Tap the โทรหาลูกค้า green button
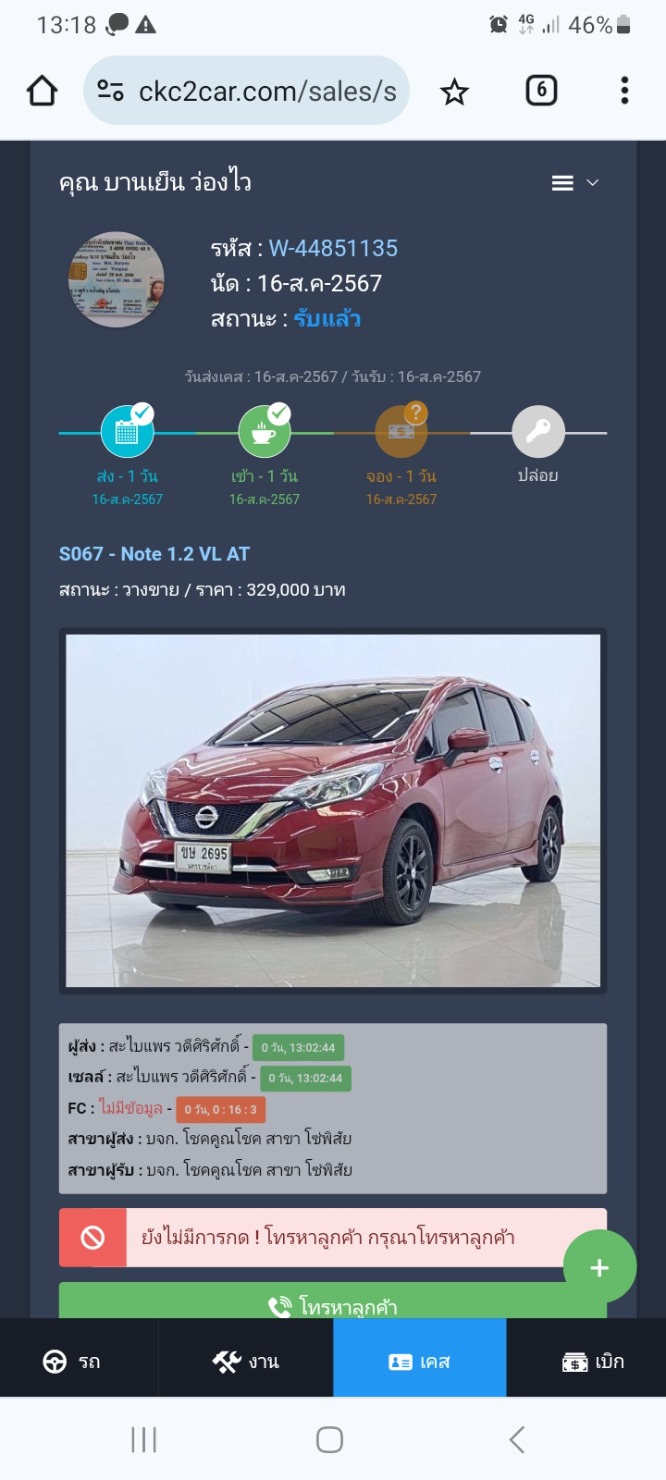 [x=333, y=1301]
